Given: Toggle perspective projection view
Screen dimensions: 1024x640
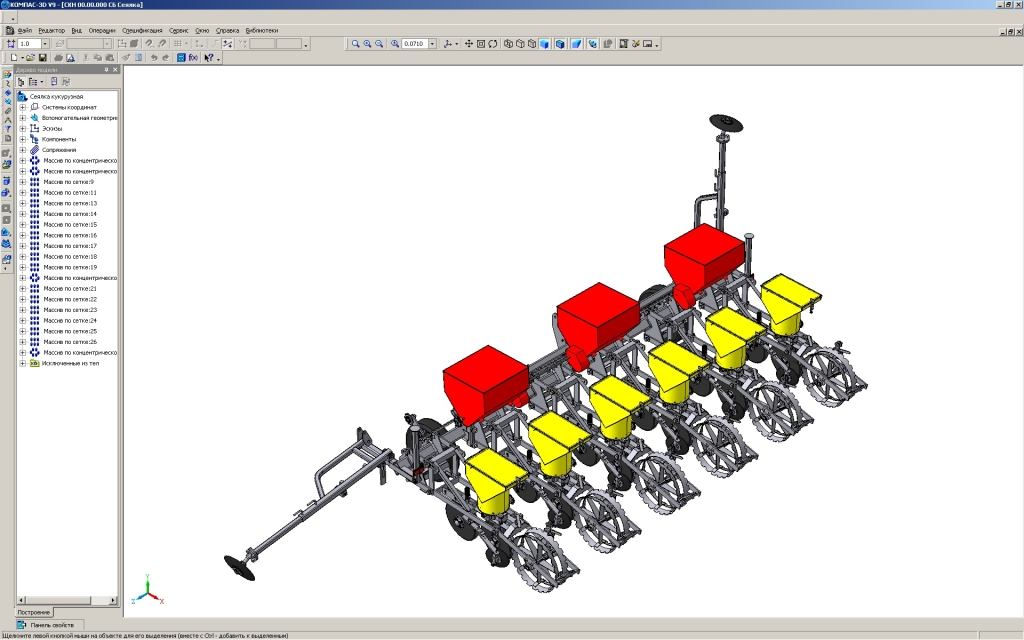Looking at the screenshot, I should coord(577,44).
